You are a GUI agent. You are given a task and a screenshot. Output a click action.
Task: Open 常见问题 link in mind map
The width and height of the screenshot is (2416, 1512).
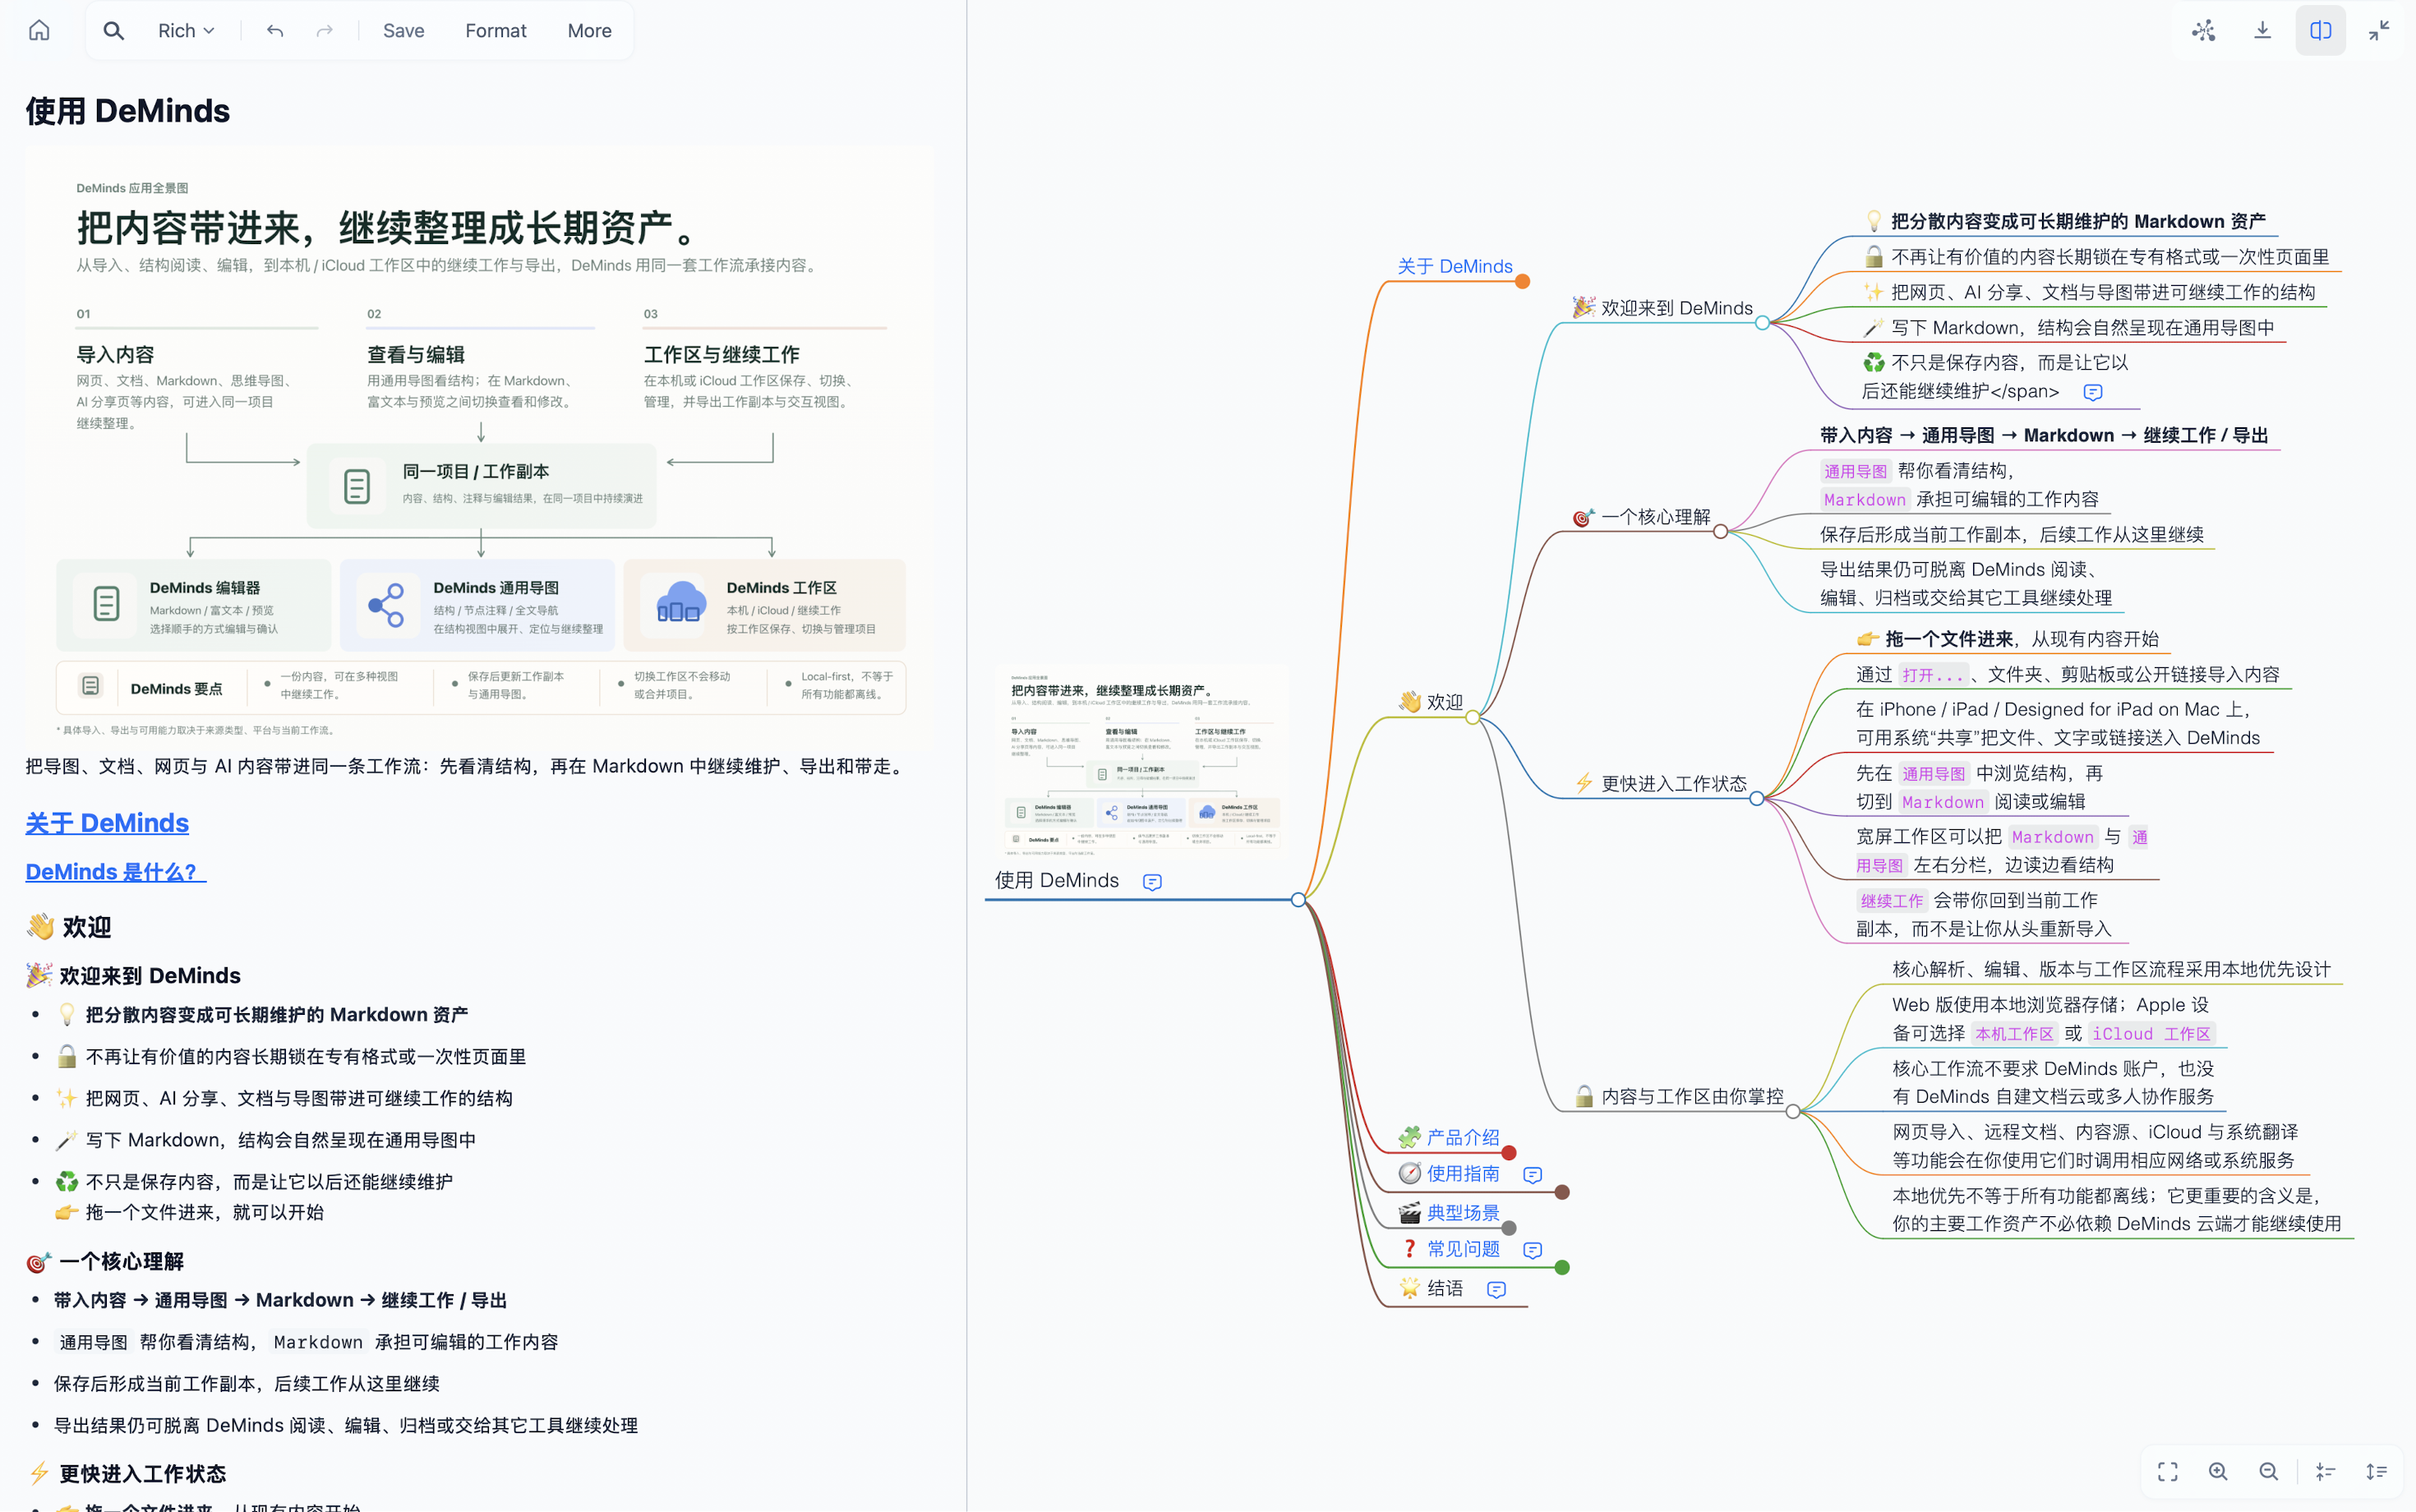(x=1462, y=1249)
